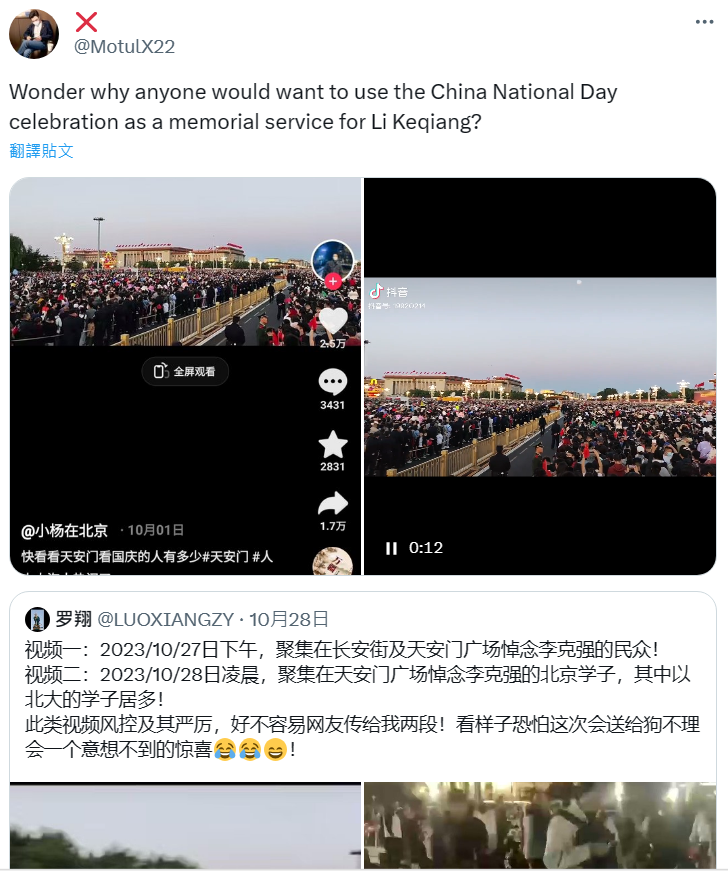
Task: Click the 翻譯貼文 translate post link
Action: (42, 151)
